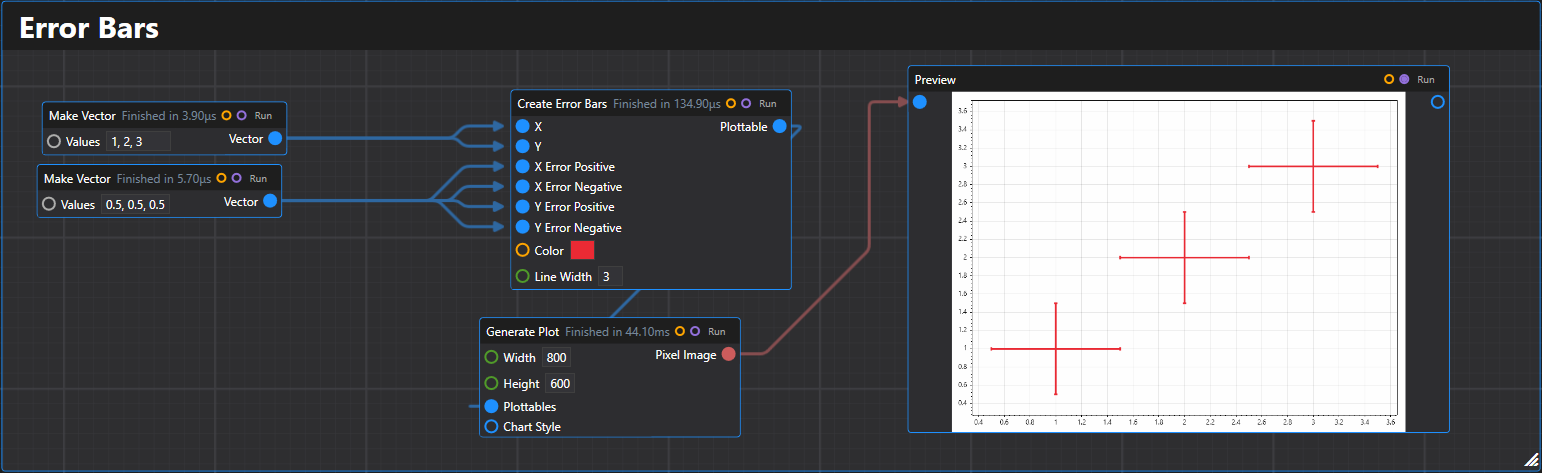Select the Create Error Bars node title
Image resolution: width=1542 pixels, height=473 pixels.
coord(562,103)
